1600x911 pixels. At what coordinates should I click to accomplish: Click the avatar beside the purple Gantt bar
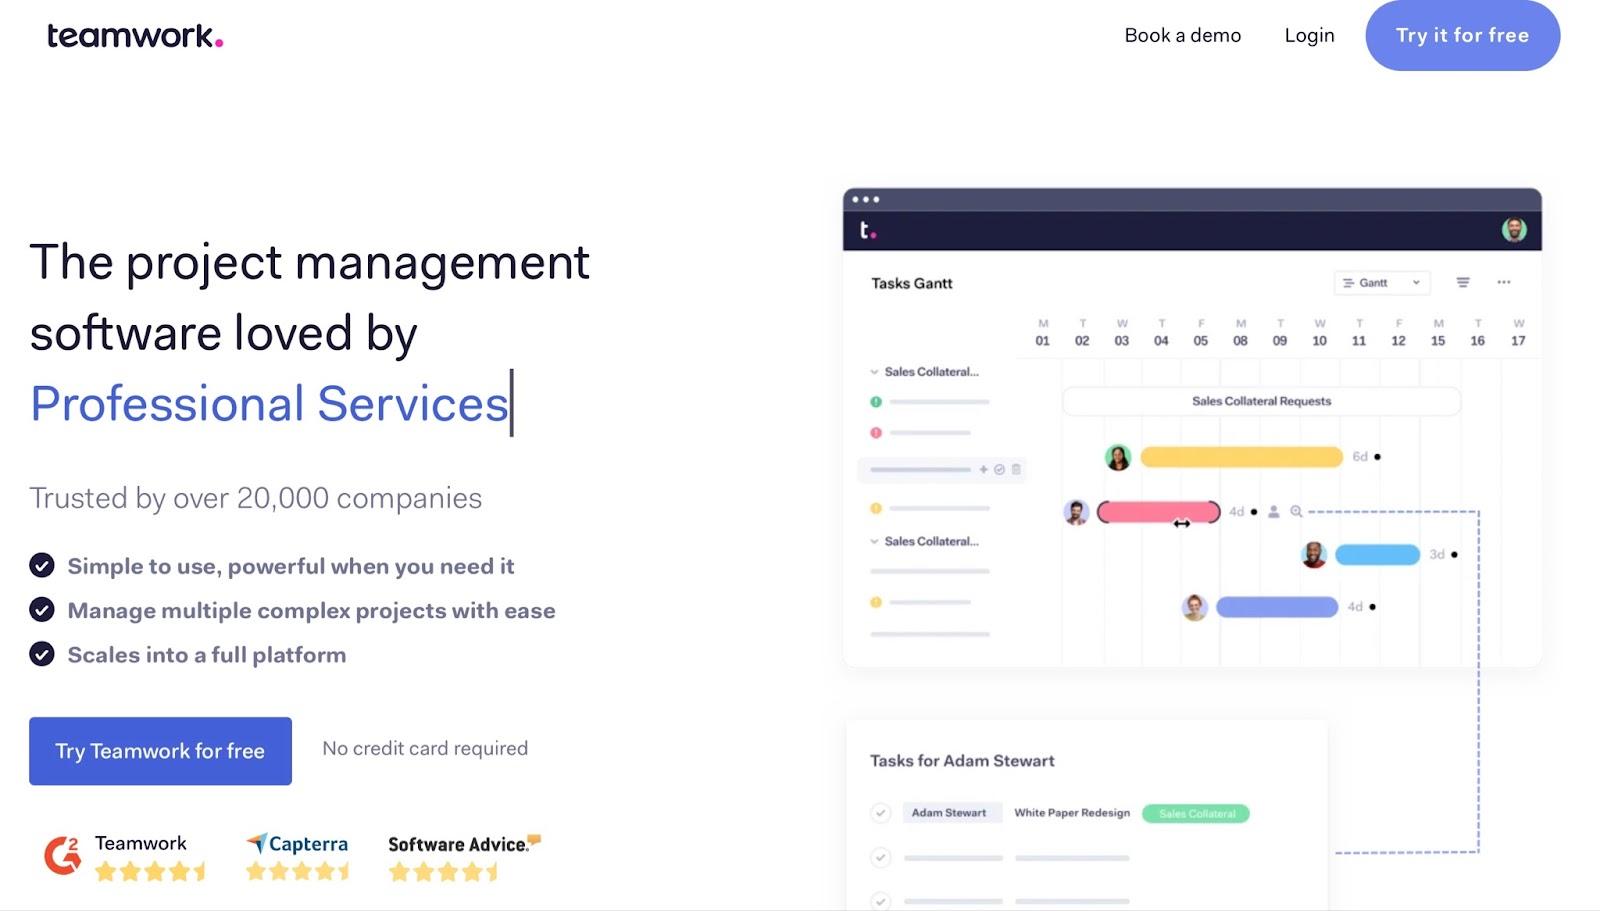tap(1194, 607)
